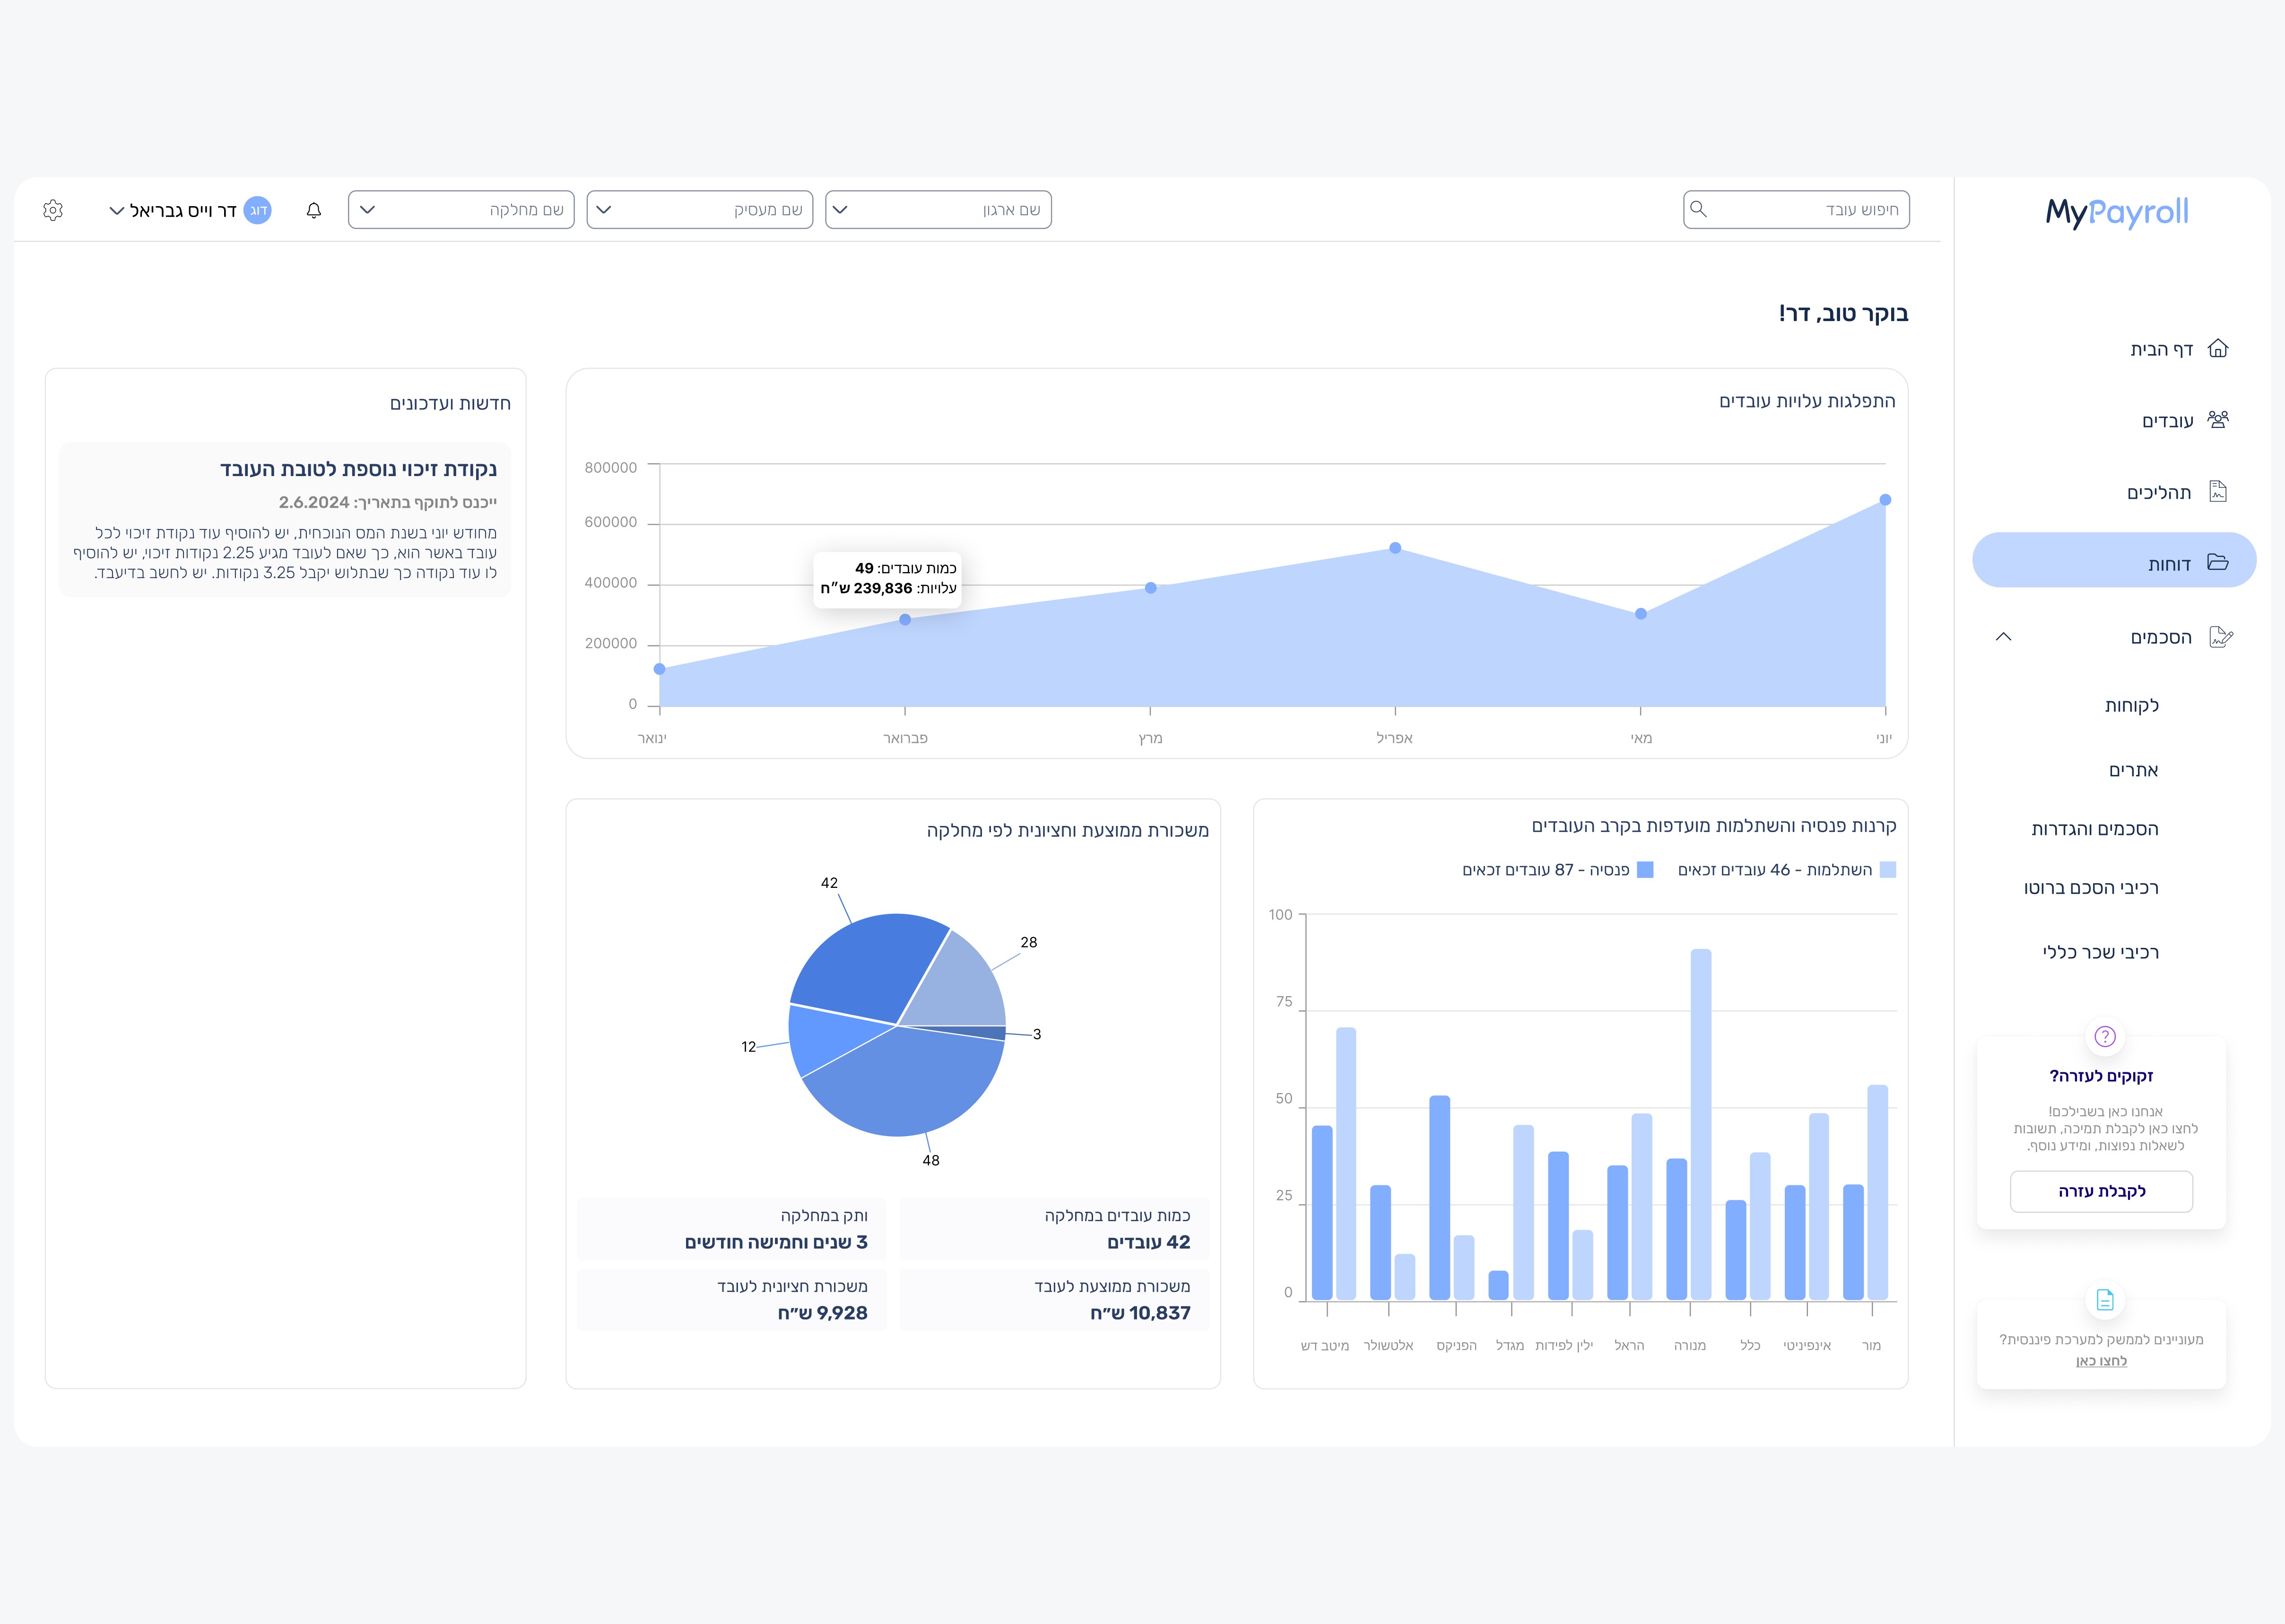Open רכיבי שכר כללי submenu item
2285x1624 pixels.
2100,952
